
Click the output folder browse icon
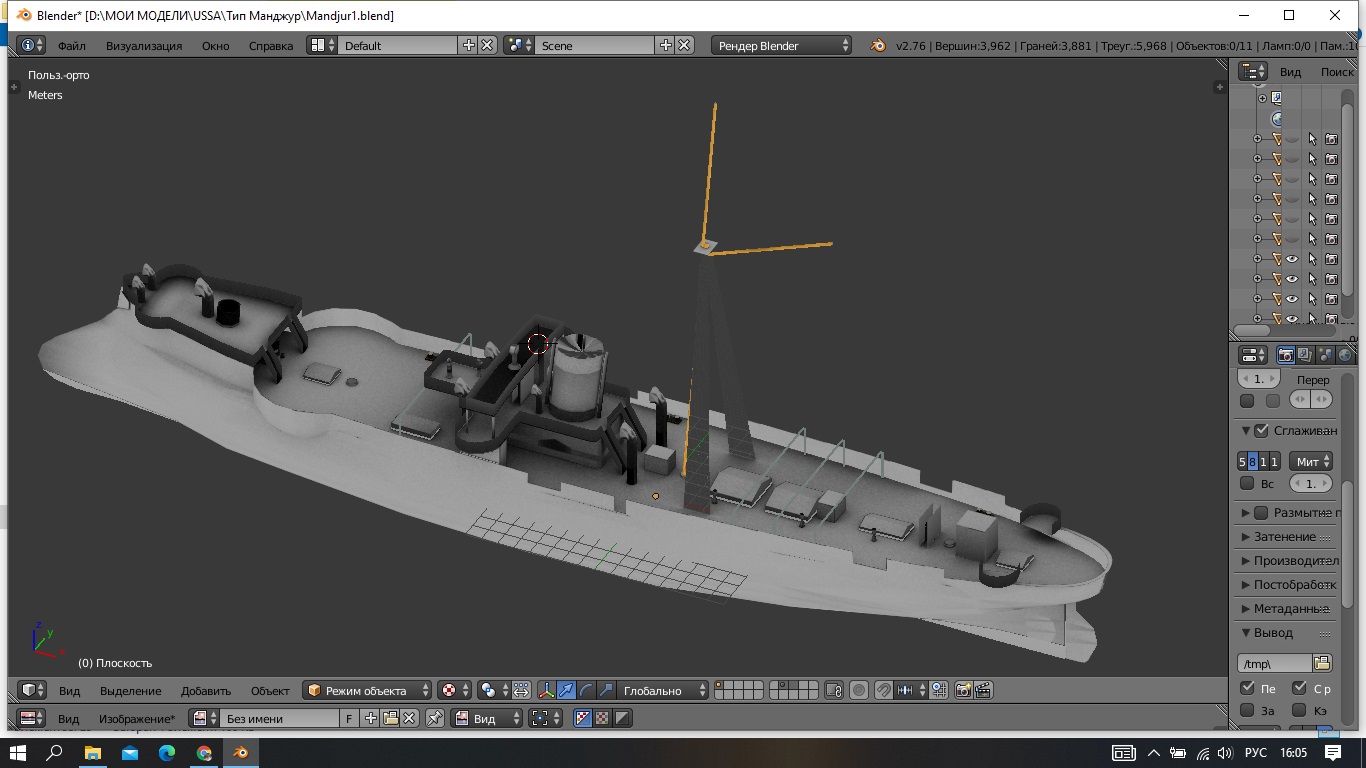tap(1322, 663)
